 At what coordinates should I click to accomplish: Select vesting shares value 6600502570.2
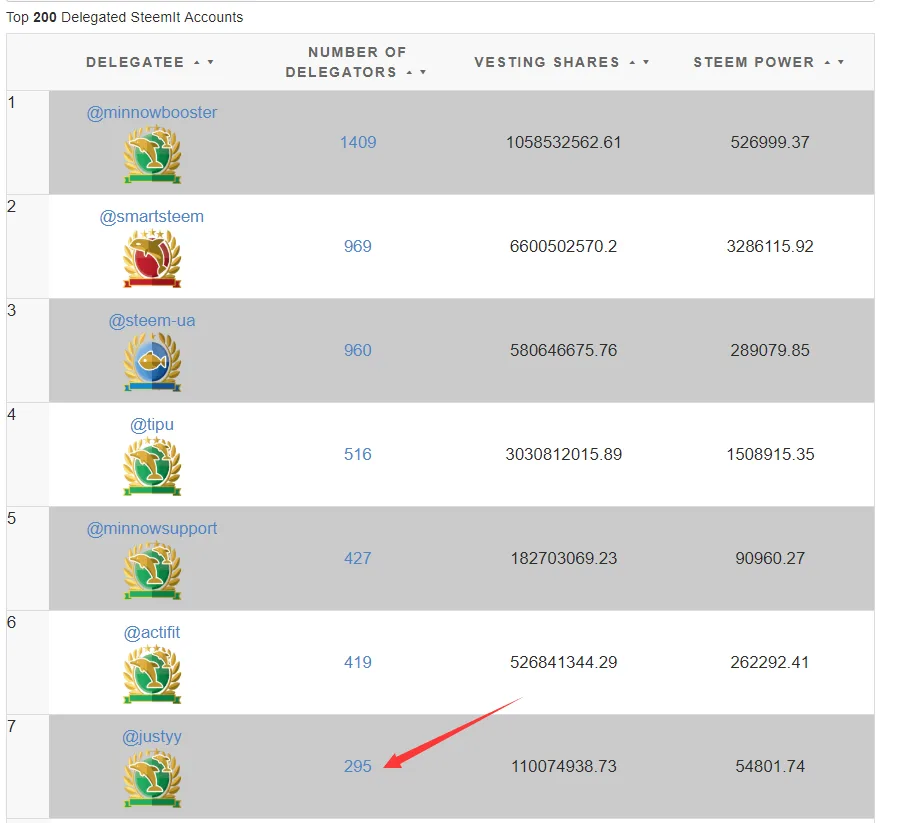coord(563,246)
